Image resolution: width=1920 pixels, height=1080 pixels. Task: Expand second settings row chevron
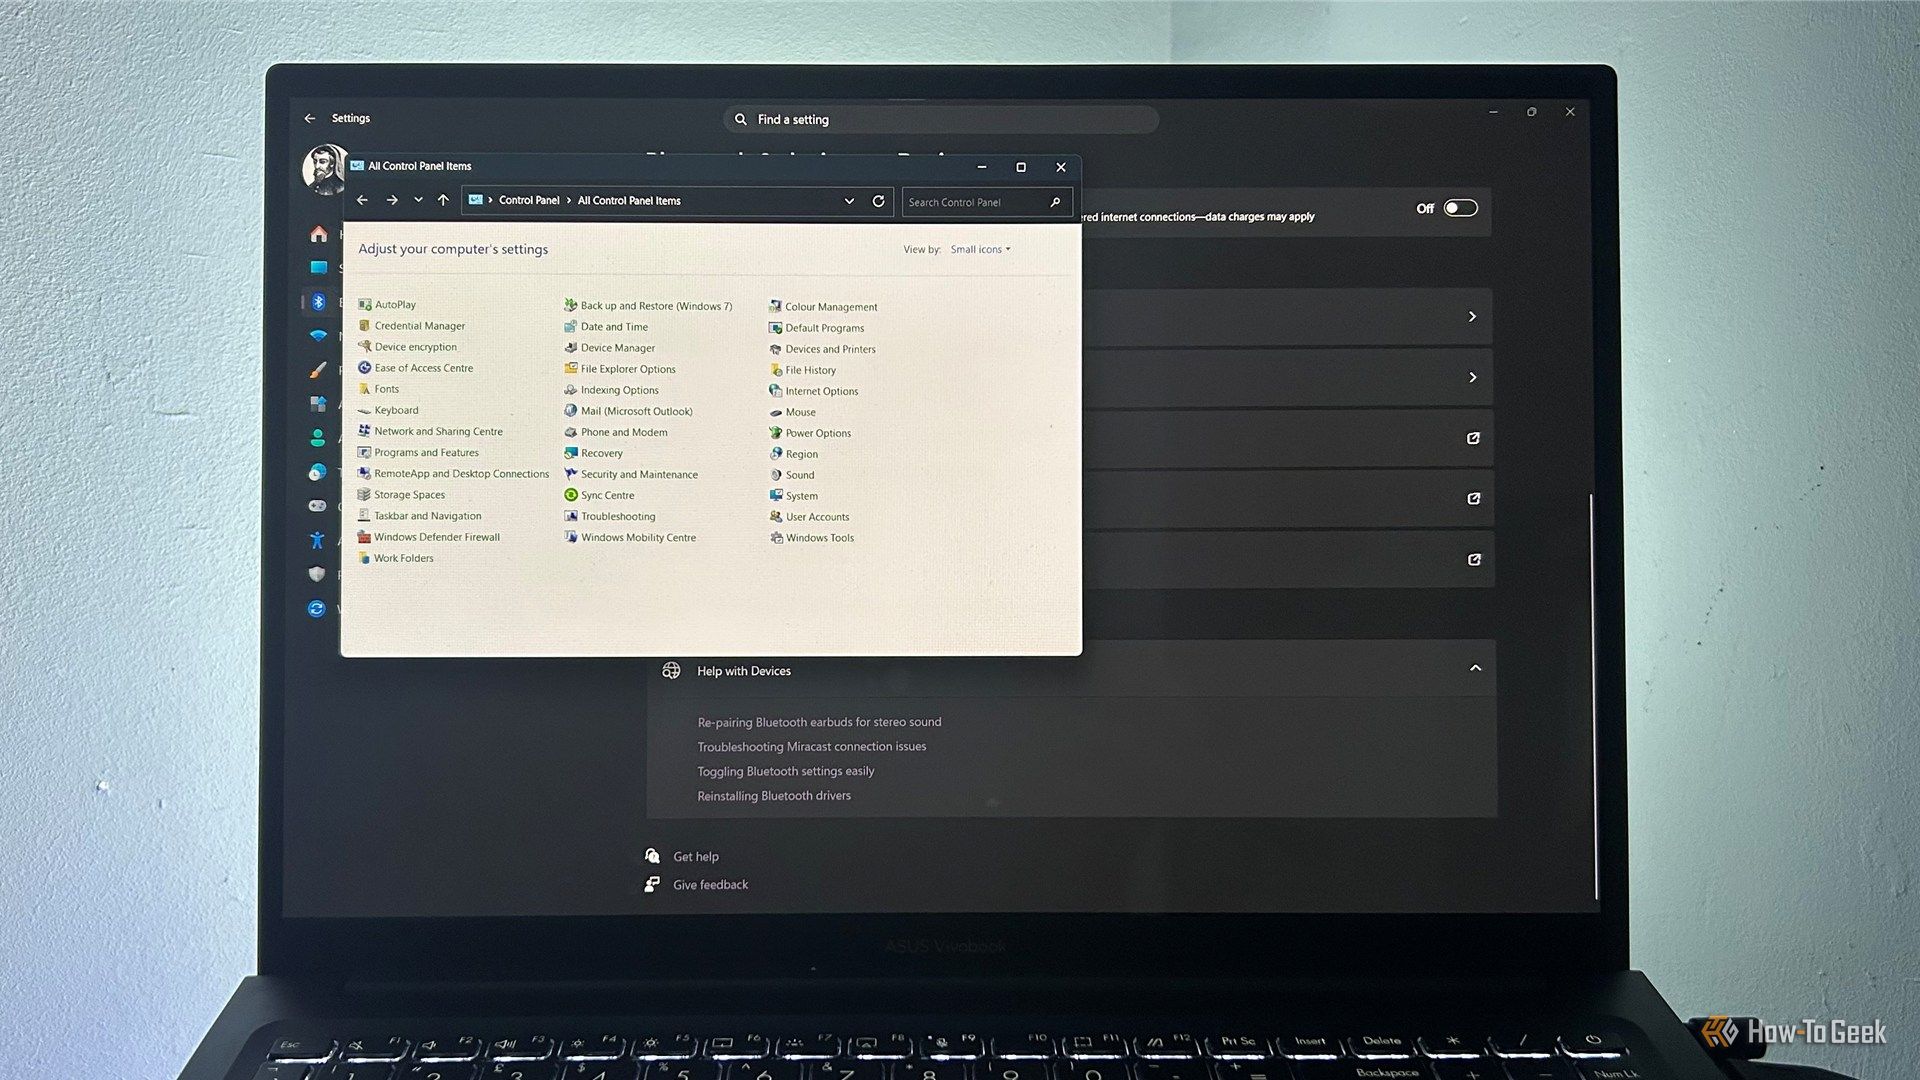coord(1472,377)
